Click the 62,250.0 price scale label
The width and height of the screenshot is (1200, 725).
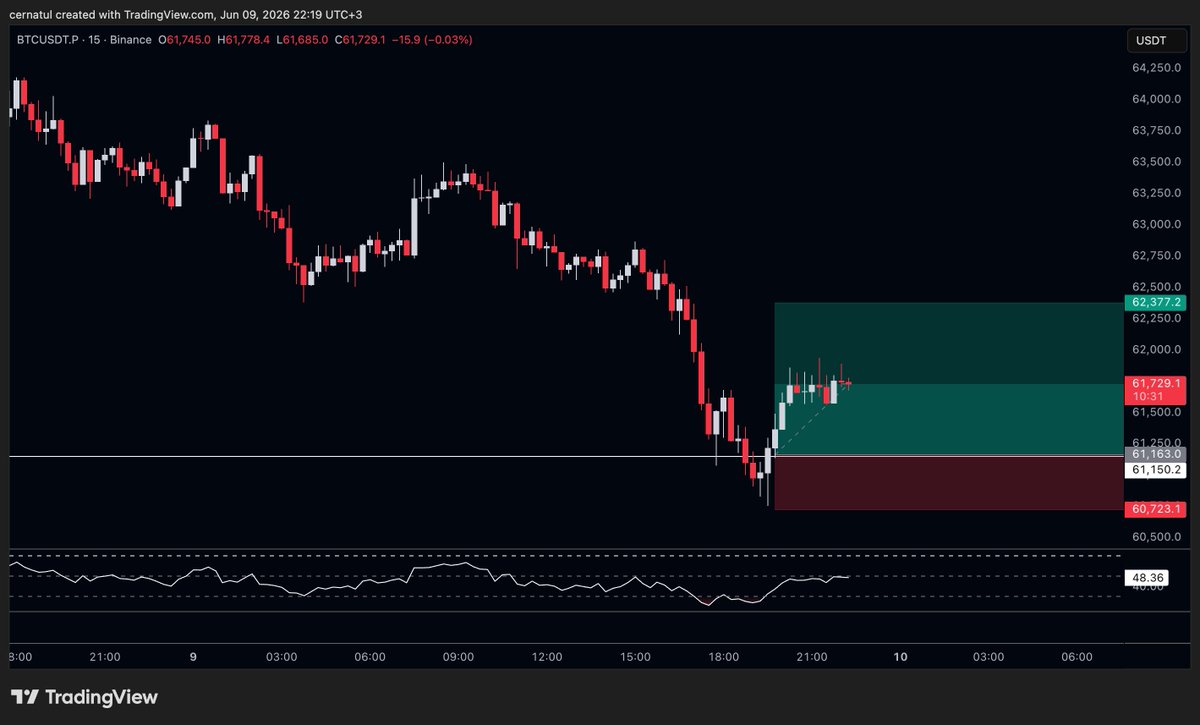click(1156, 318)
